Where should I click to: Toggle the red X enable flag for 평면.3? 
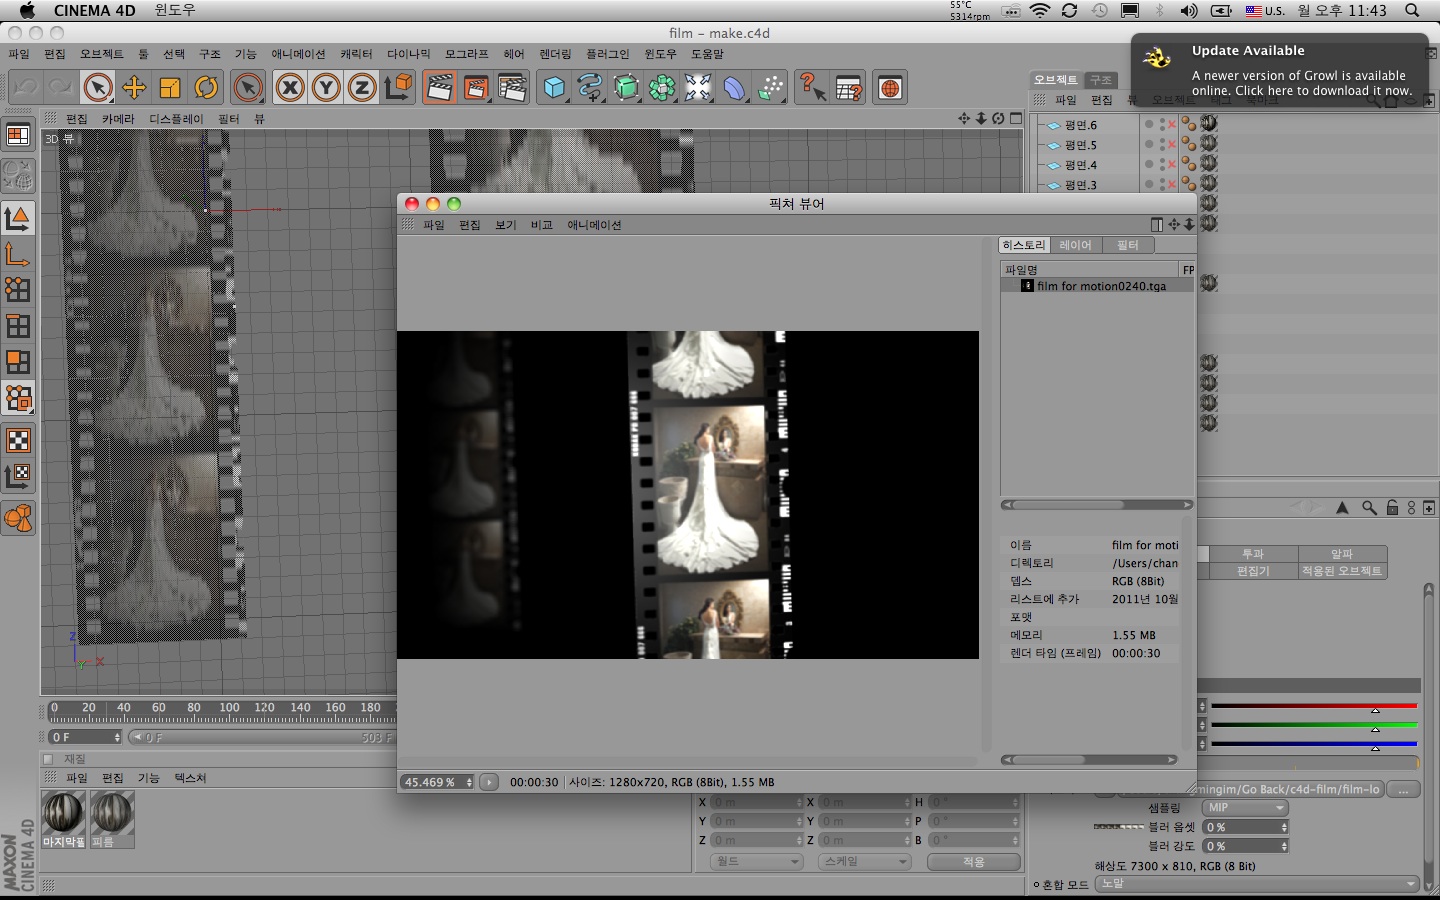point(1172,185)
